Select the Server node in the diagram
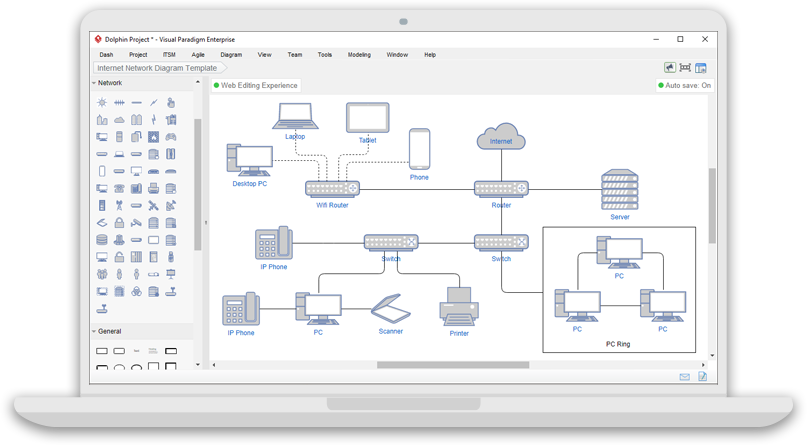Image resolution: width=807 pixels, height=445 pixels. 620,190
